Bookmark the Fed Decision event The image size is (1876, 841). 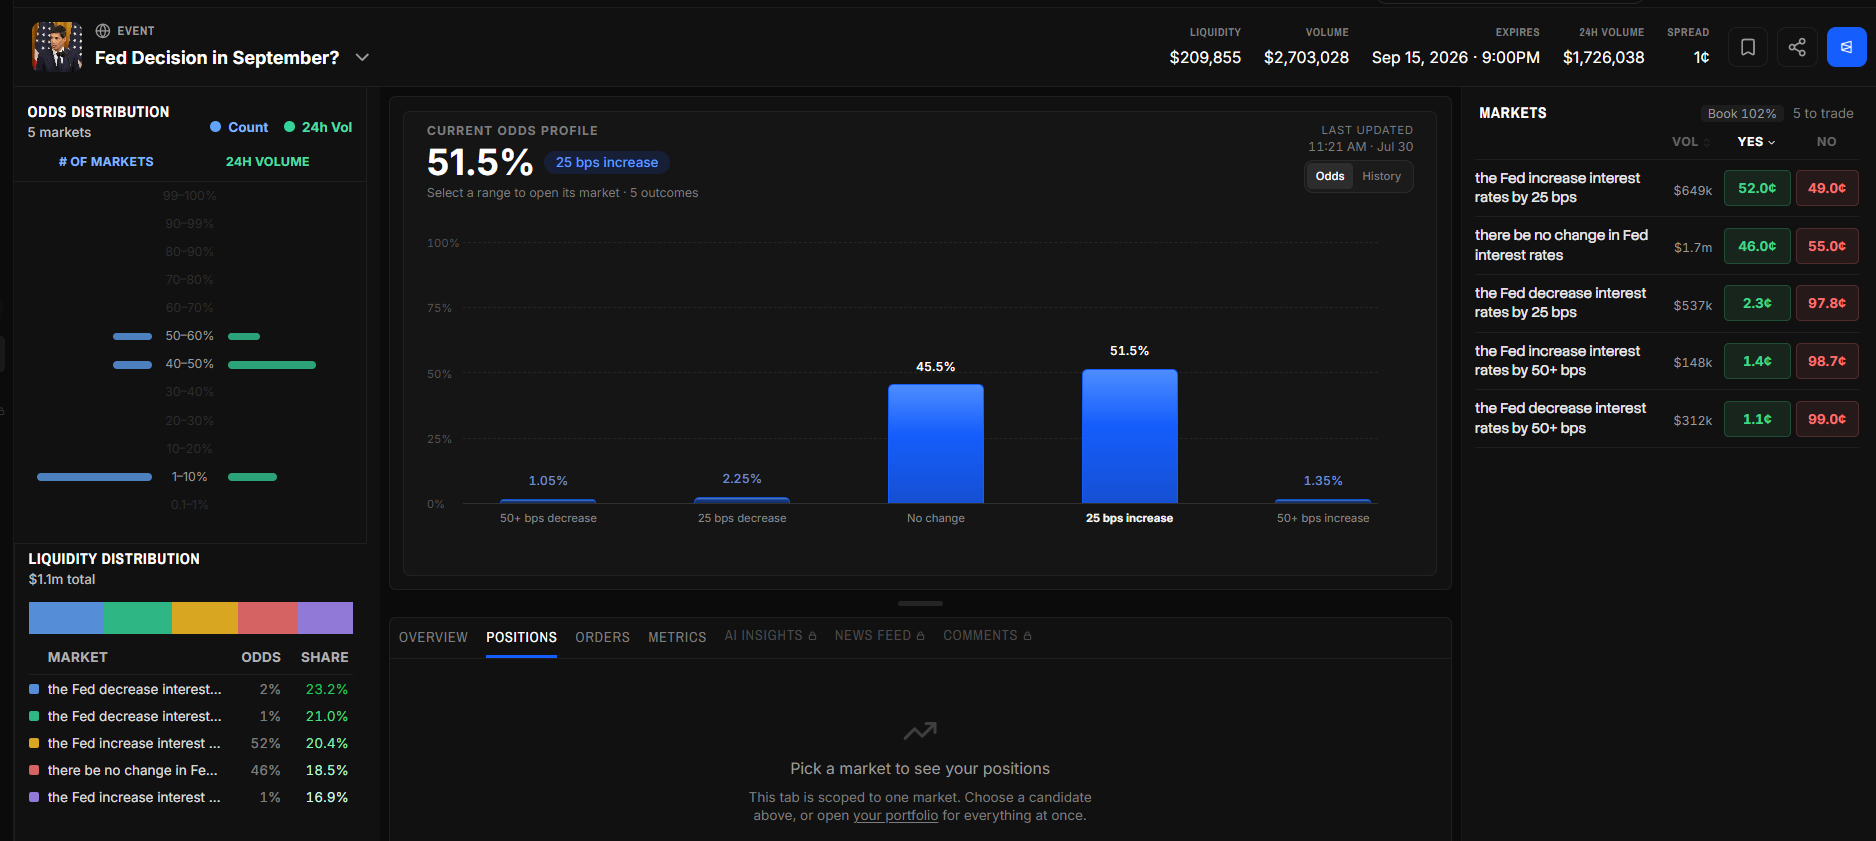[1748, 47]
